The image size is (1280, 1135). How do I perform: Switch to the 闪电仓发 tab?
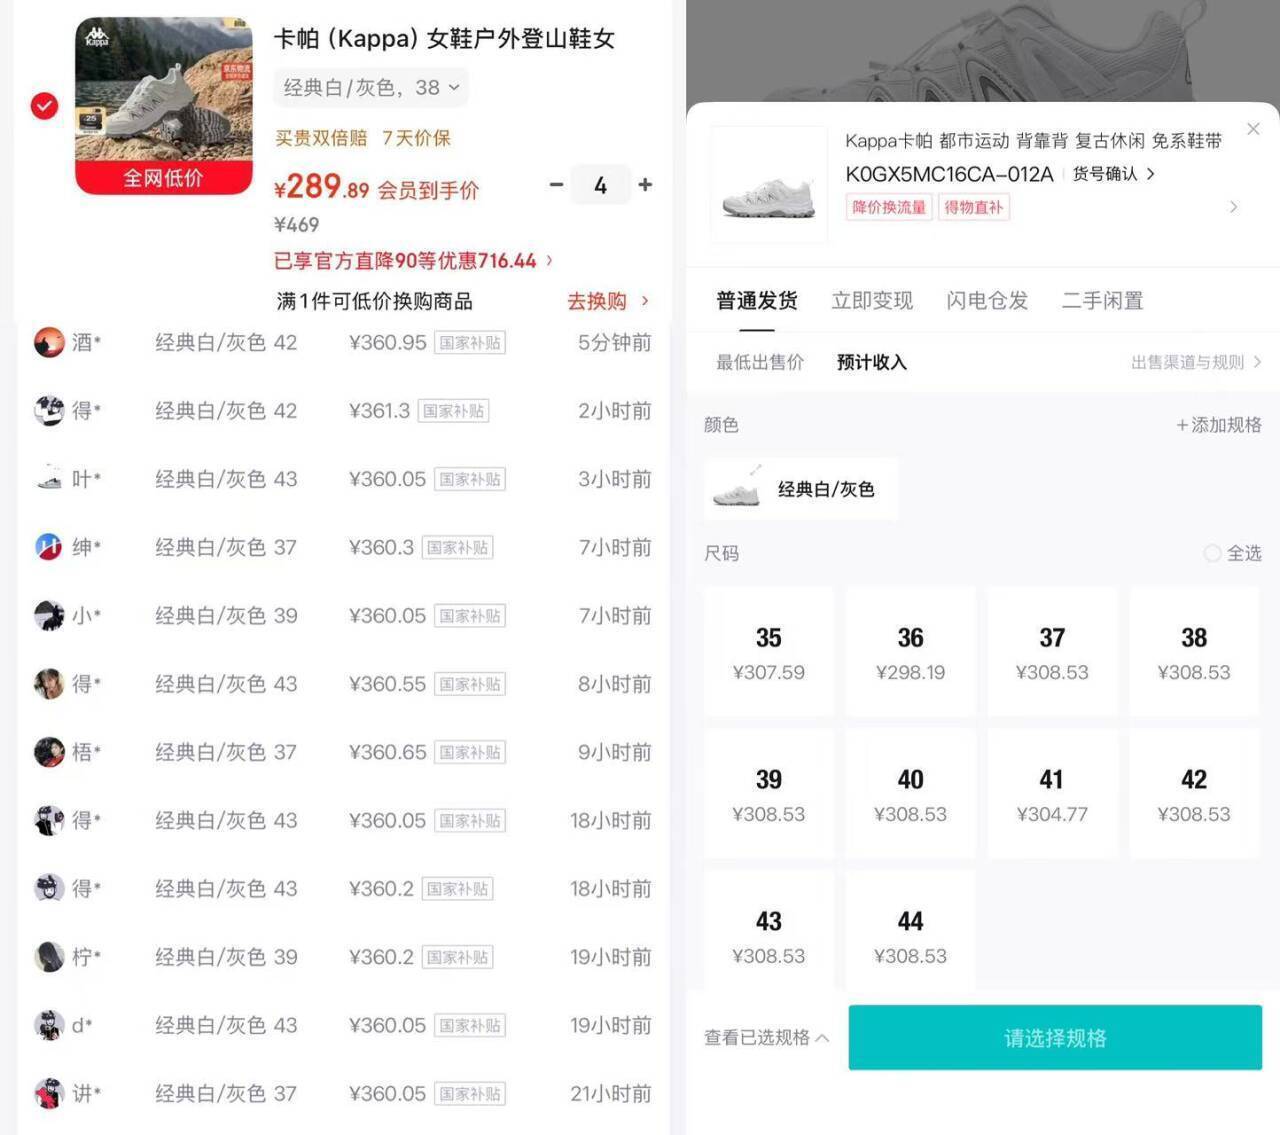pos(987,301)
